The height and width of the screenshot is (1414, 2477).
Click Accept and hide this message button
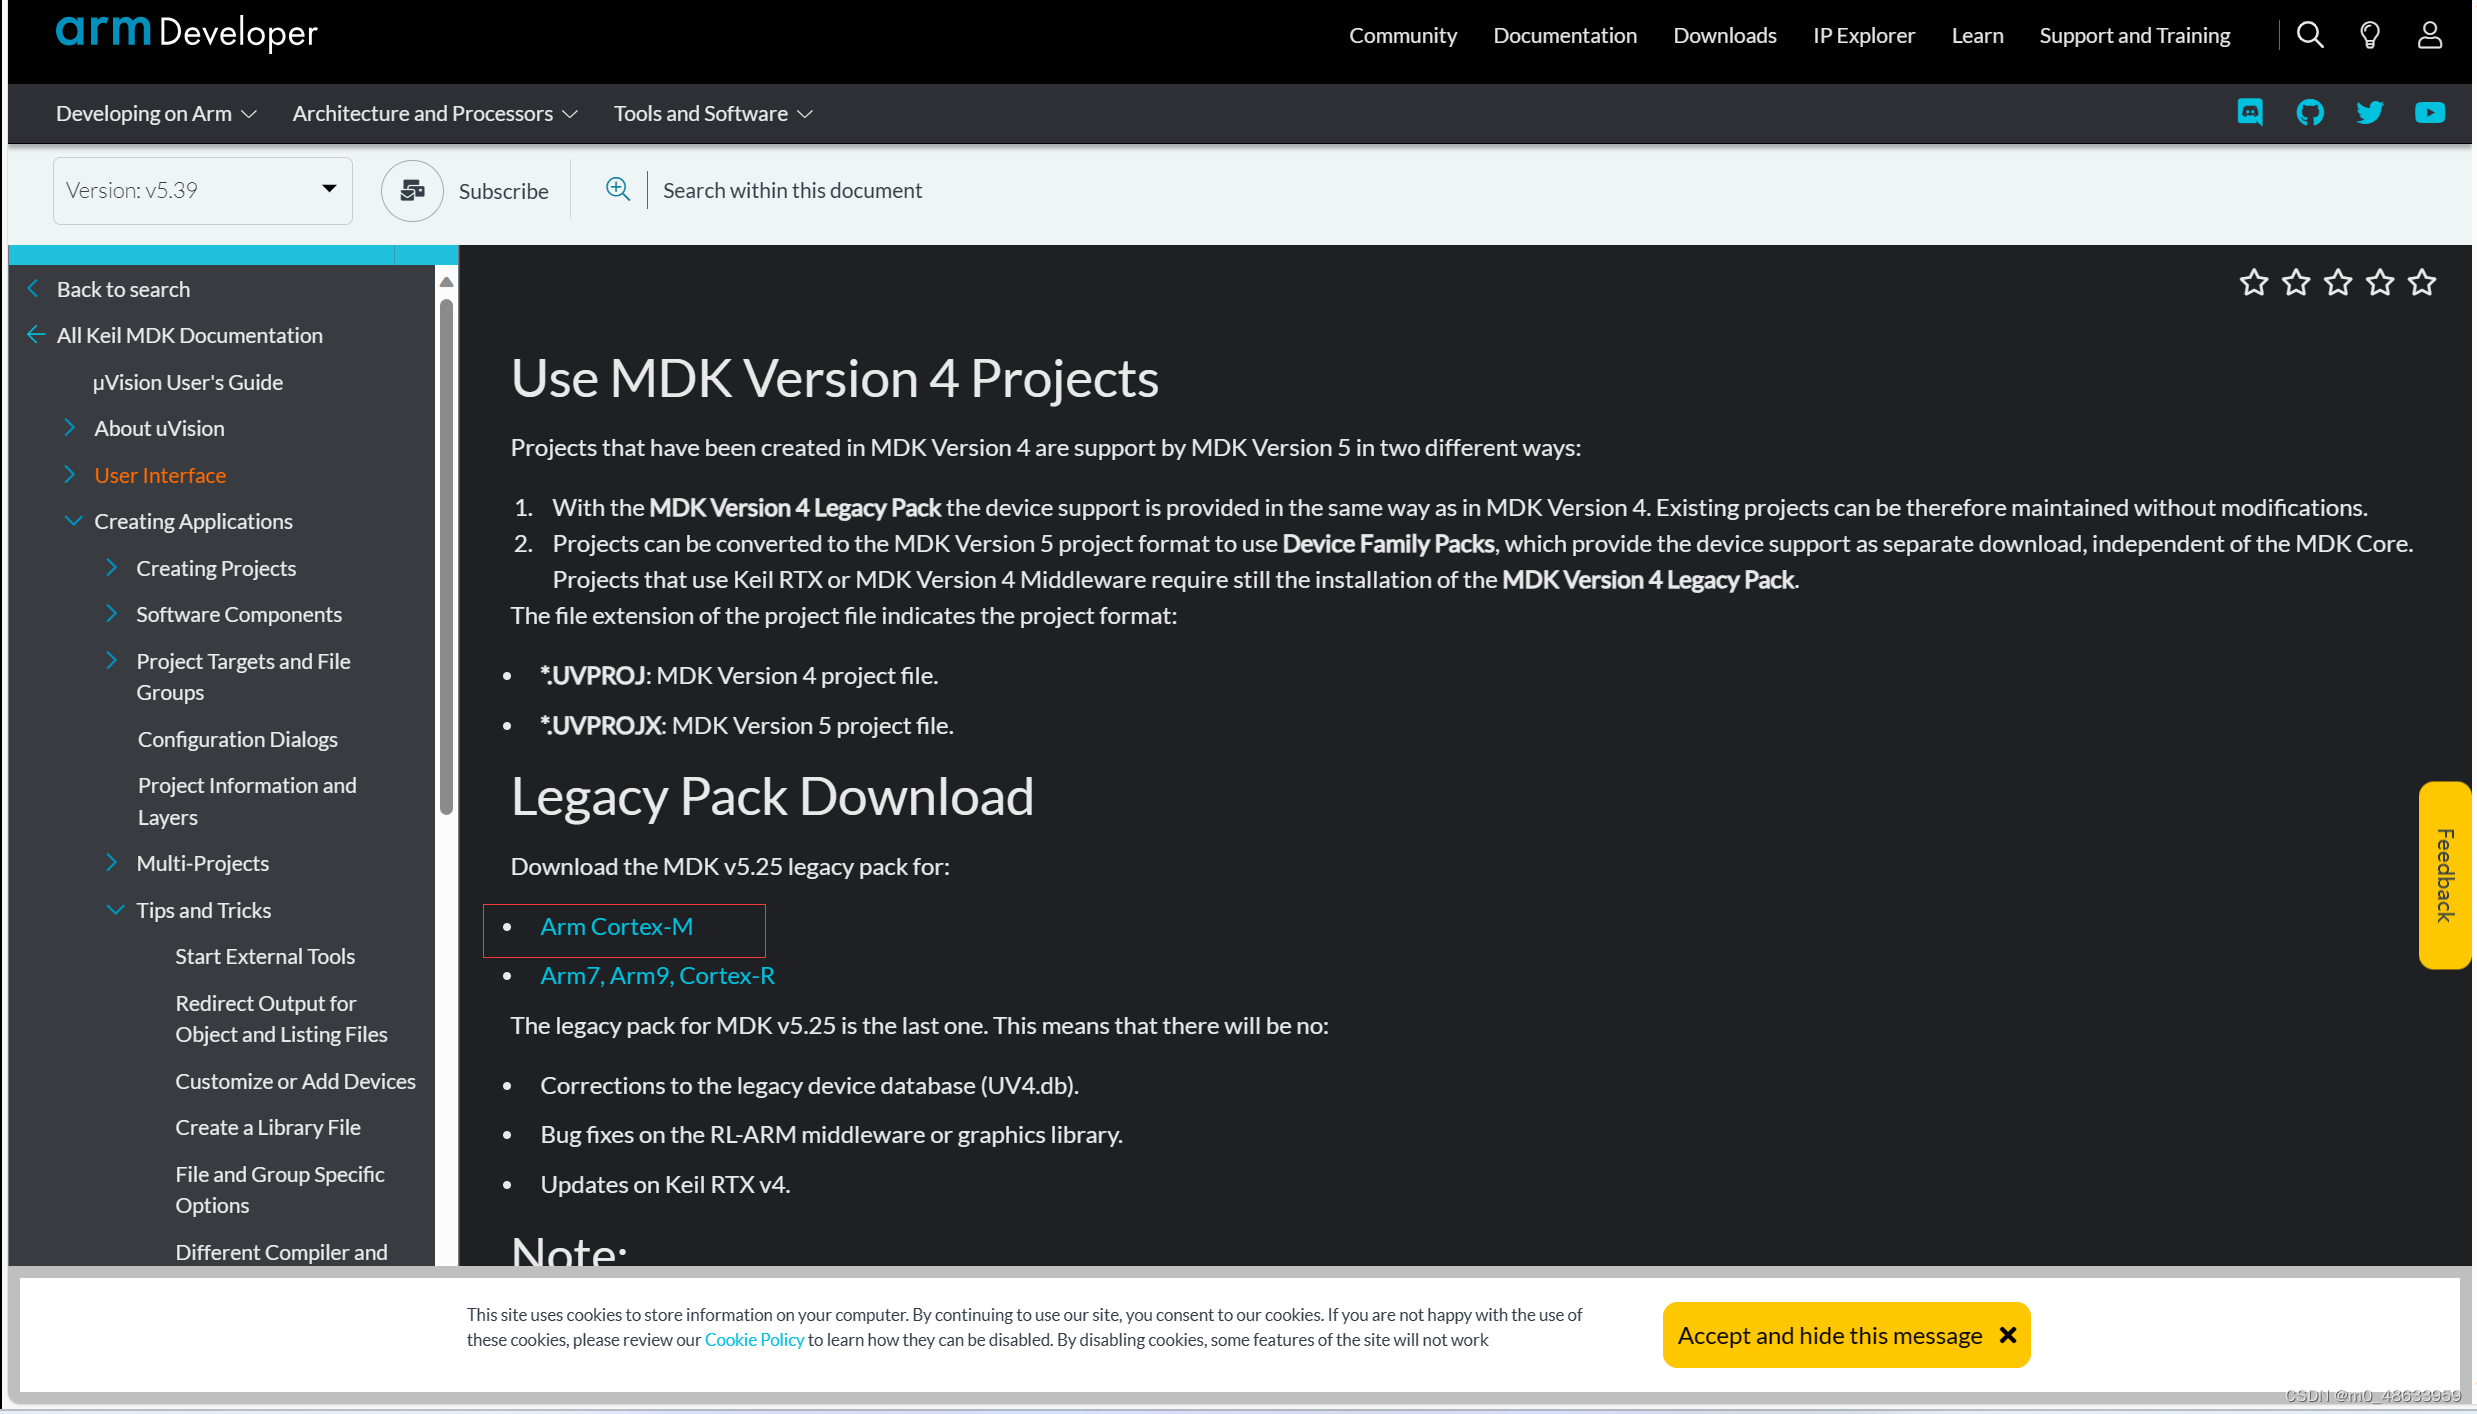(x=1845, y=1336)
